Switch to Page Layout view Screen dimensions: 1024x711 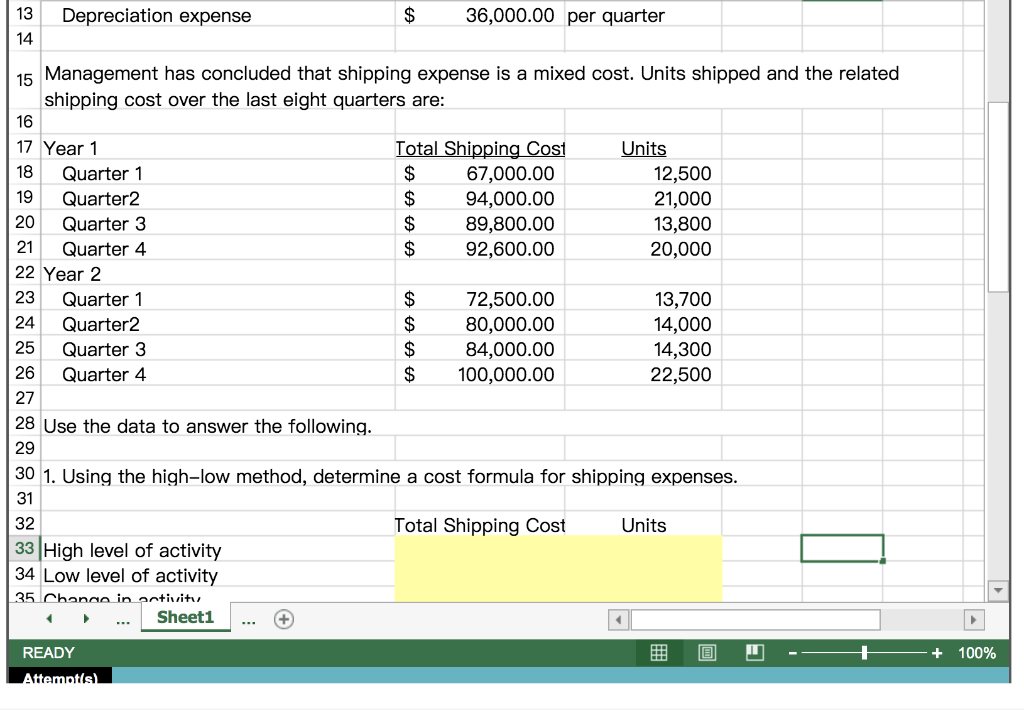[x=706, y=652]
